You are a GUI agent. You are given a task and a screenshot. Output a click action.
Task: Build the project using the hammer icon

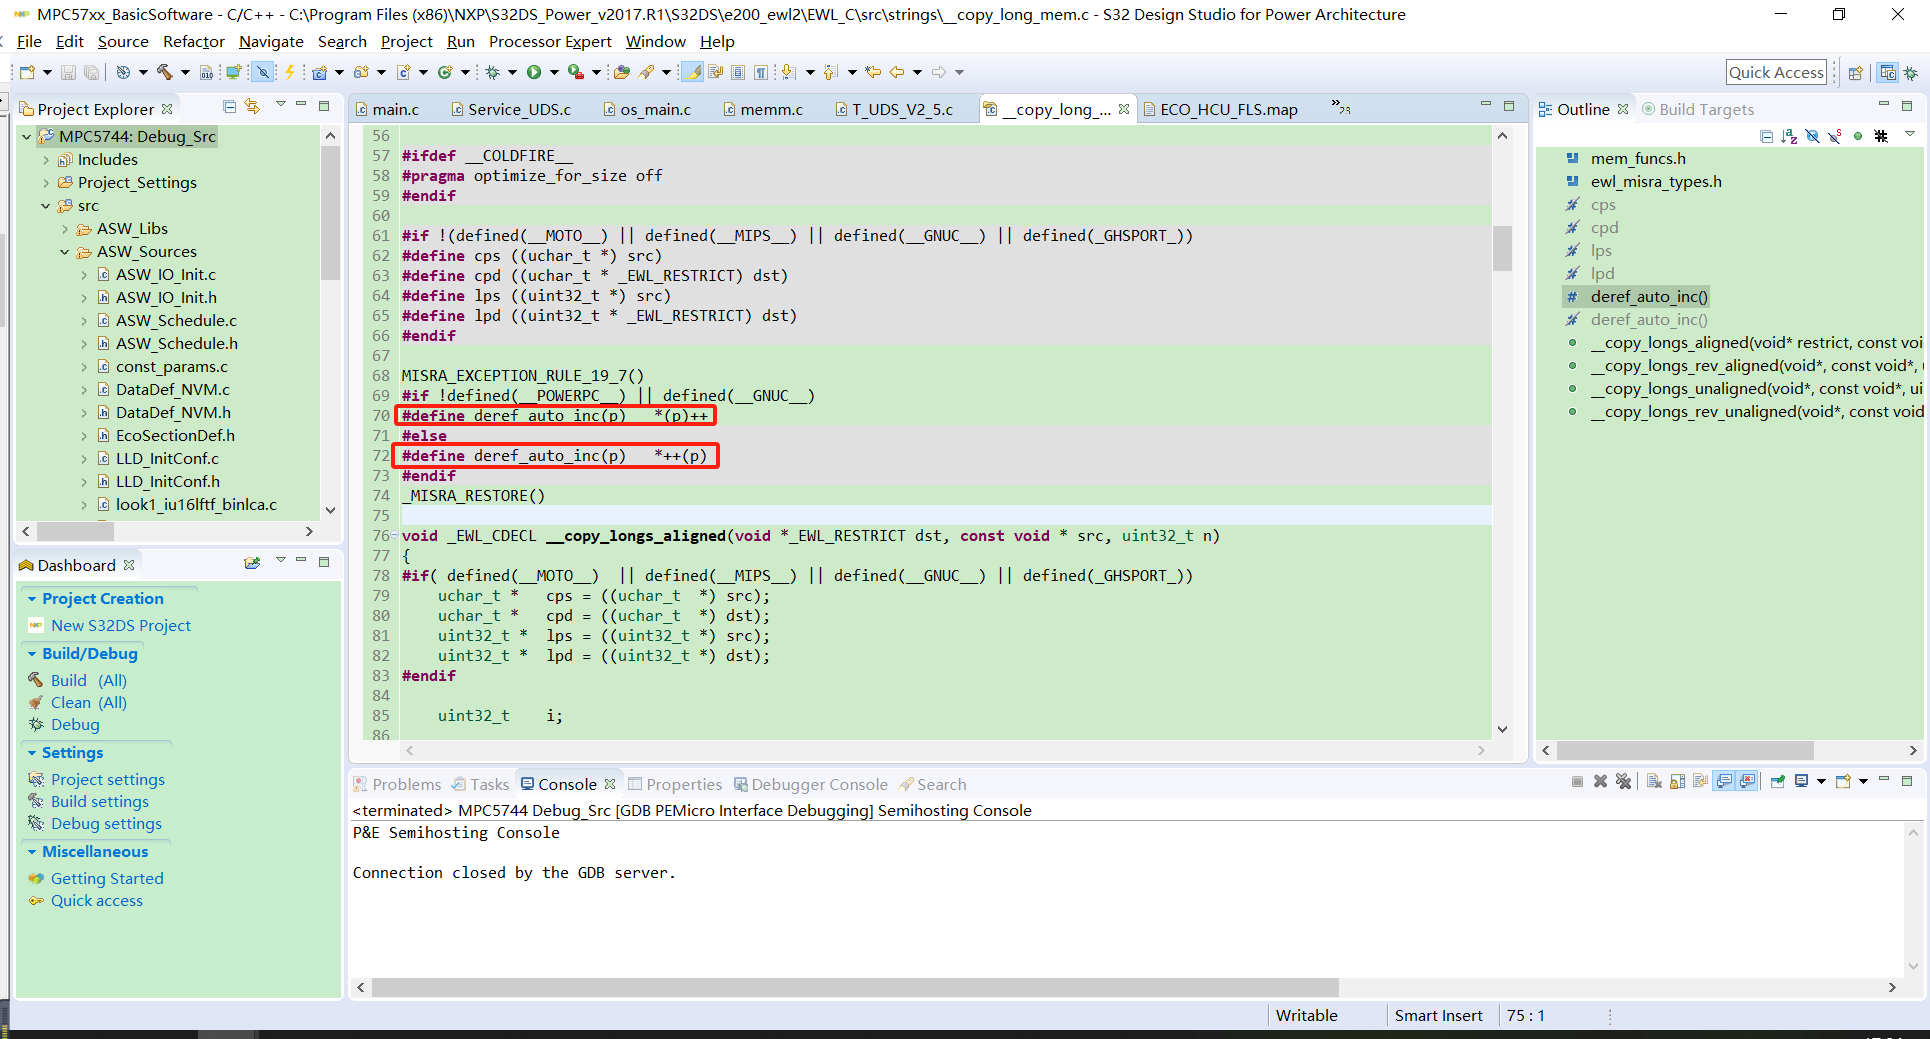(164, 72)
